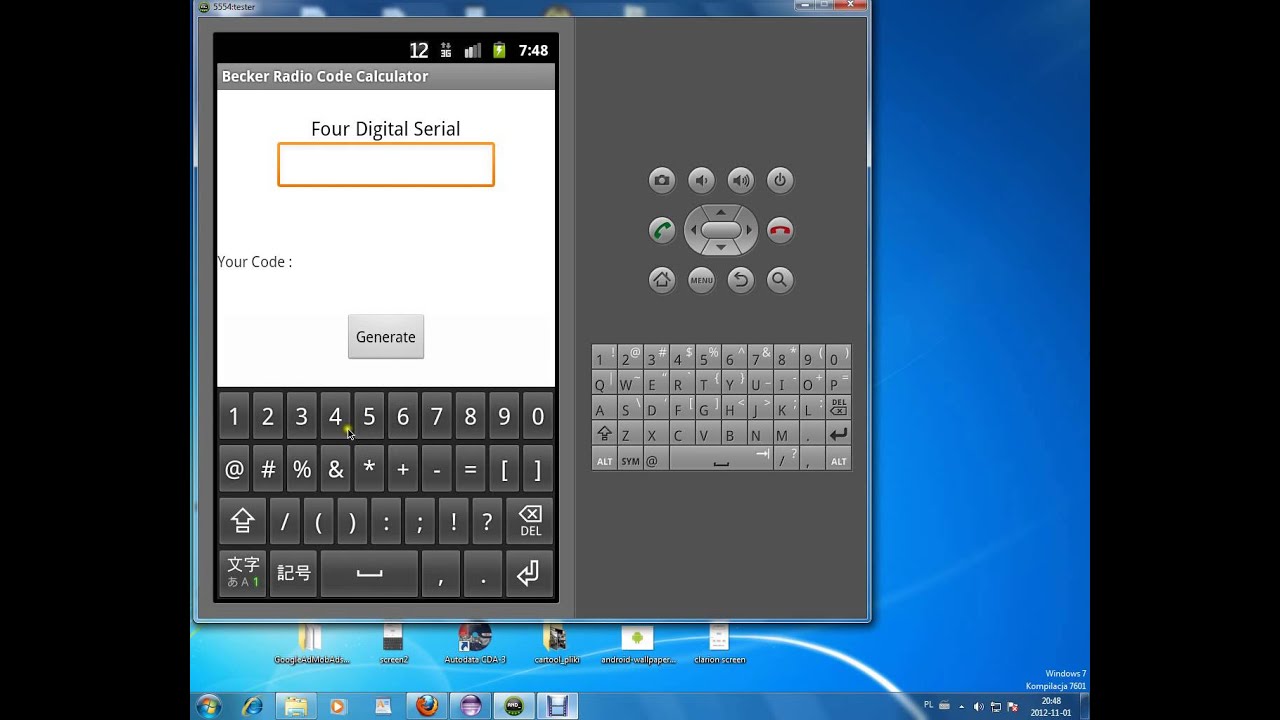Tap the 4 key on phone keyboard

pyautogui.click(x=335, y=417)
